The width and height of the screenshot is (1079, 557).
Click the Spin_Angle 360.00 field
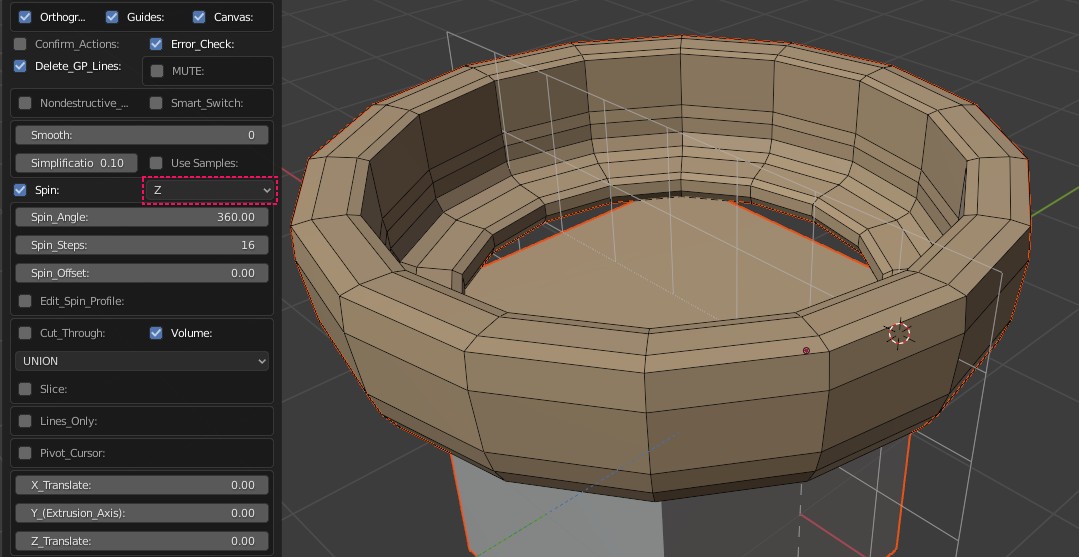pos(142,217)
